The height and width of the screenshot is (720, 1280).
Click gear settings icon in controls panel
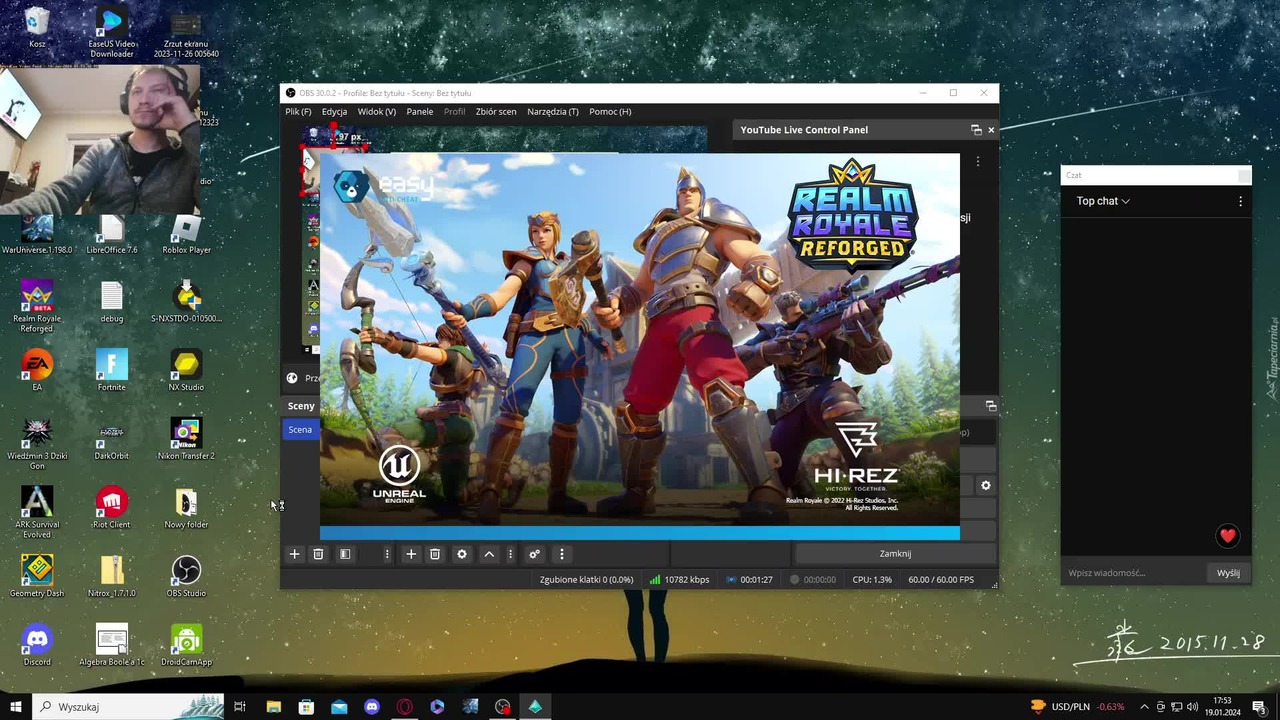click(986, 485)
